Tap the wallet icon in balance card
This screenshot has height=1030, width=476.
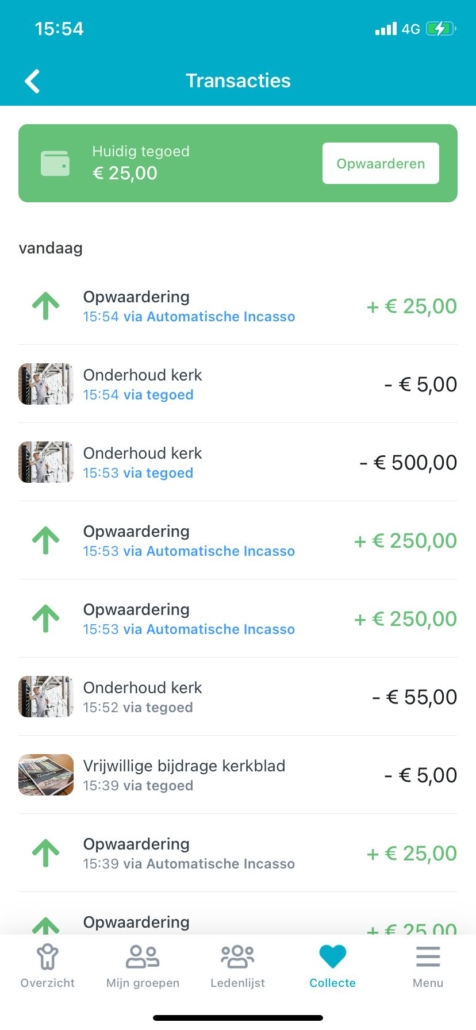[x=55, y=164]
